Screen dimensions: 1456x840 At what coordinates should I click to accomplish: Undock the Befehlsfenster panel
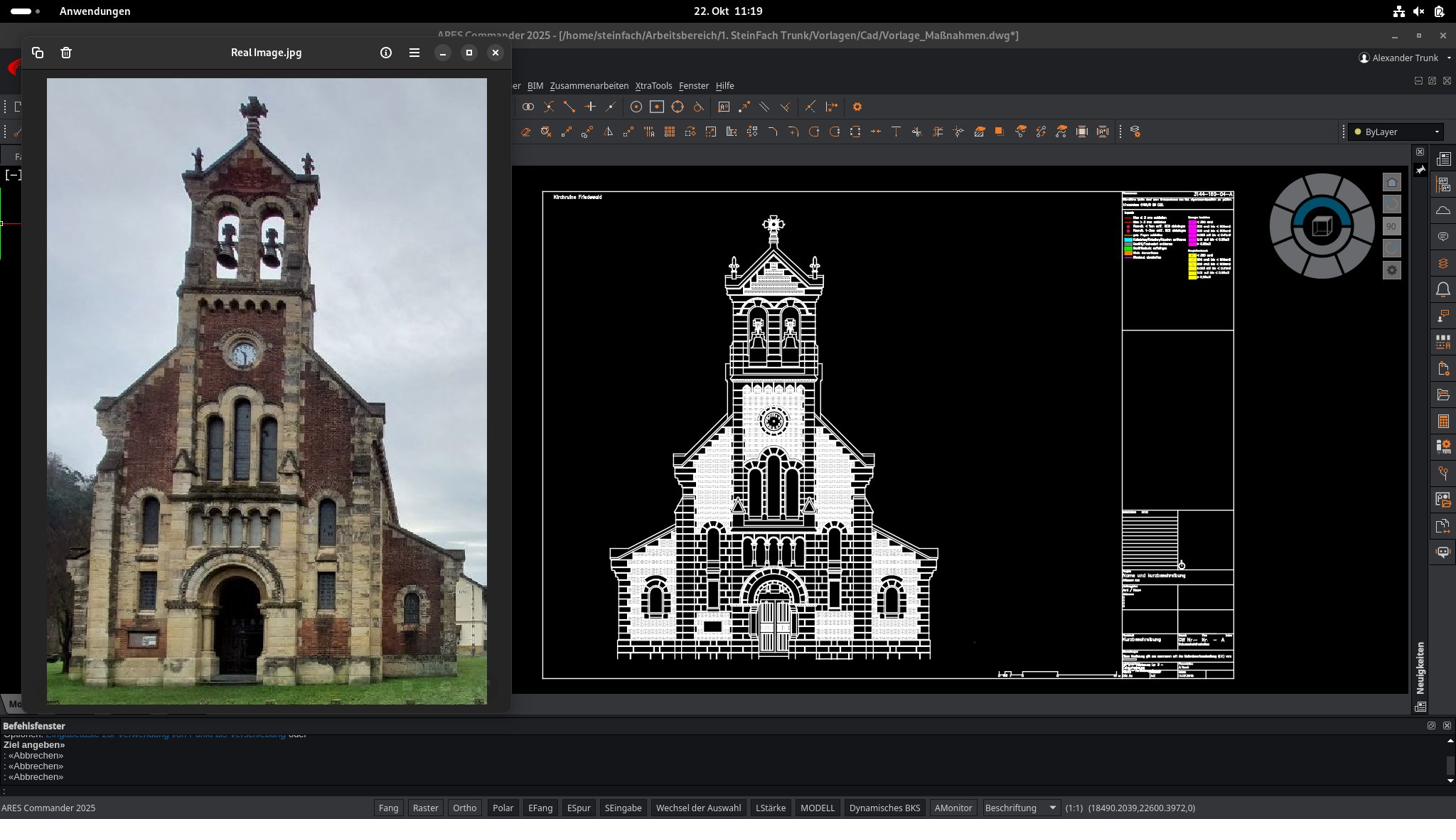1431,726
